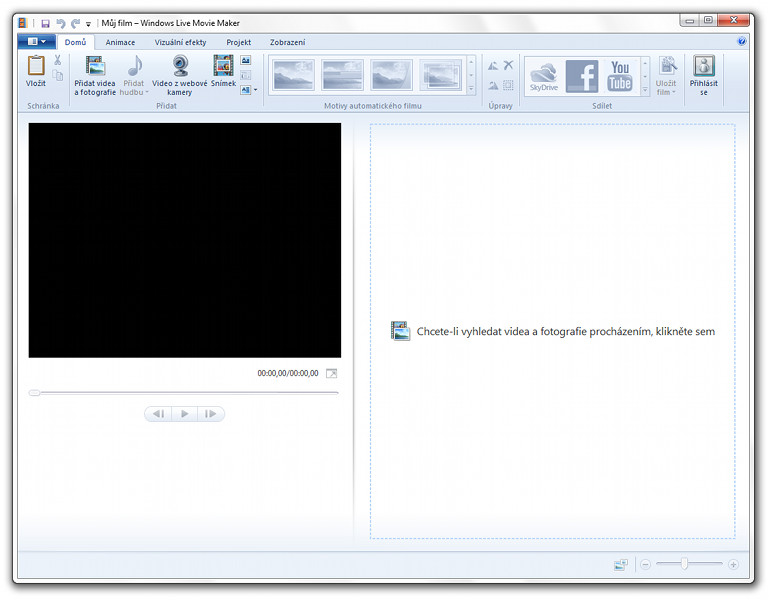The width and height of the screenshot is (769, 600).
Task: Click the rotate left icon
Action: coord(493,65)
